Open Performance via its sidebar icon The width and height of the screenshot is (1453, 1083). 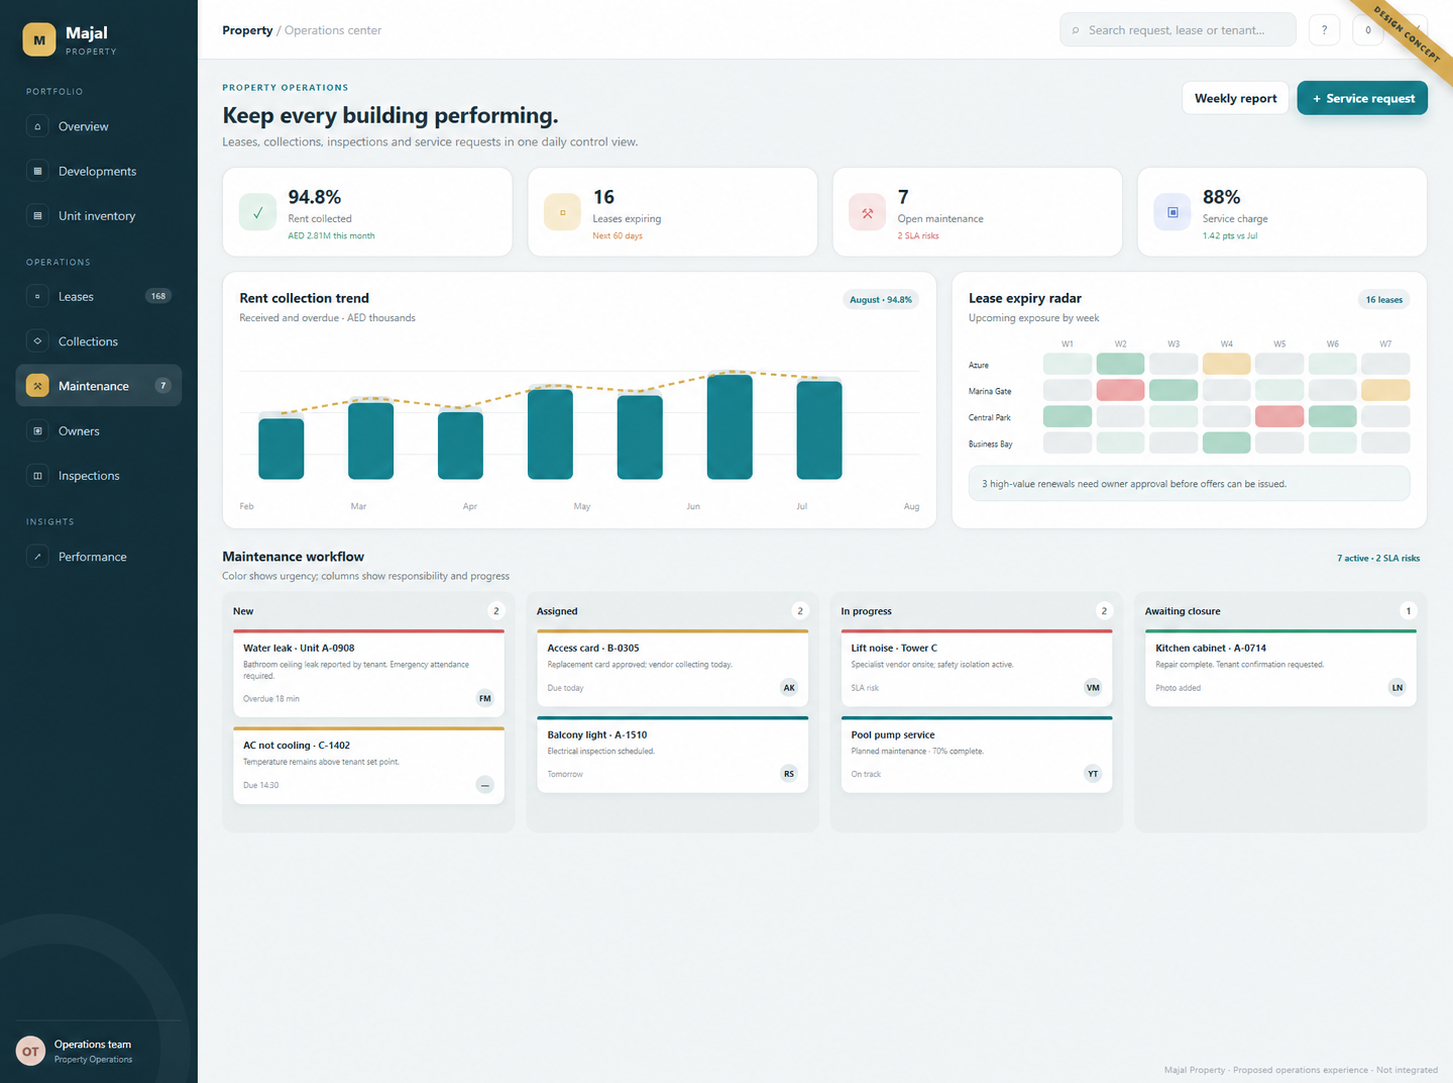click(38, 557)
